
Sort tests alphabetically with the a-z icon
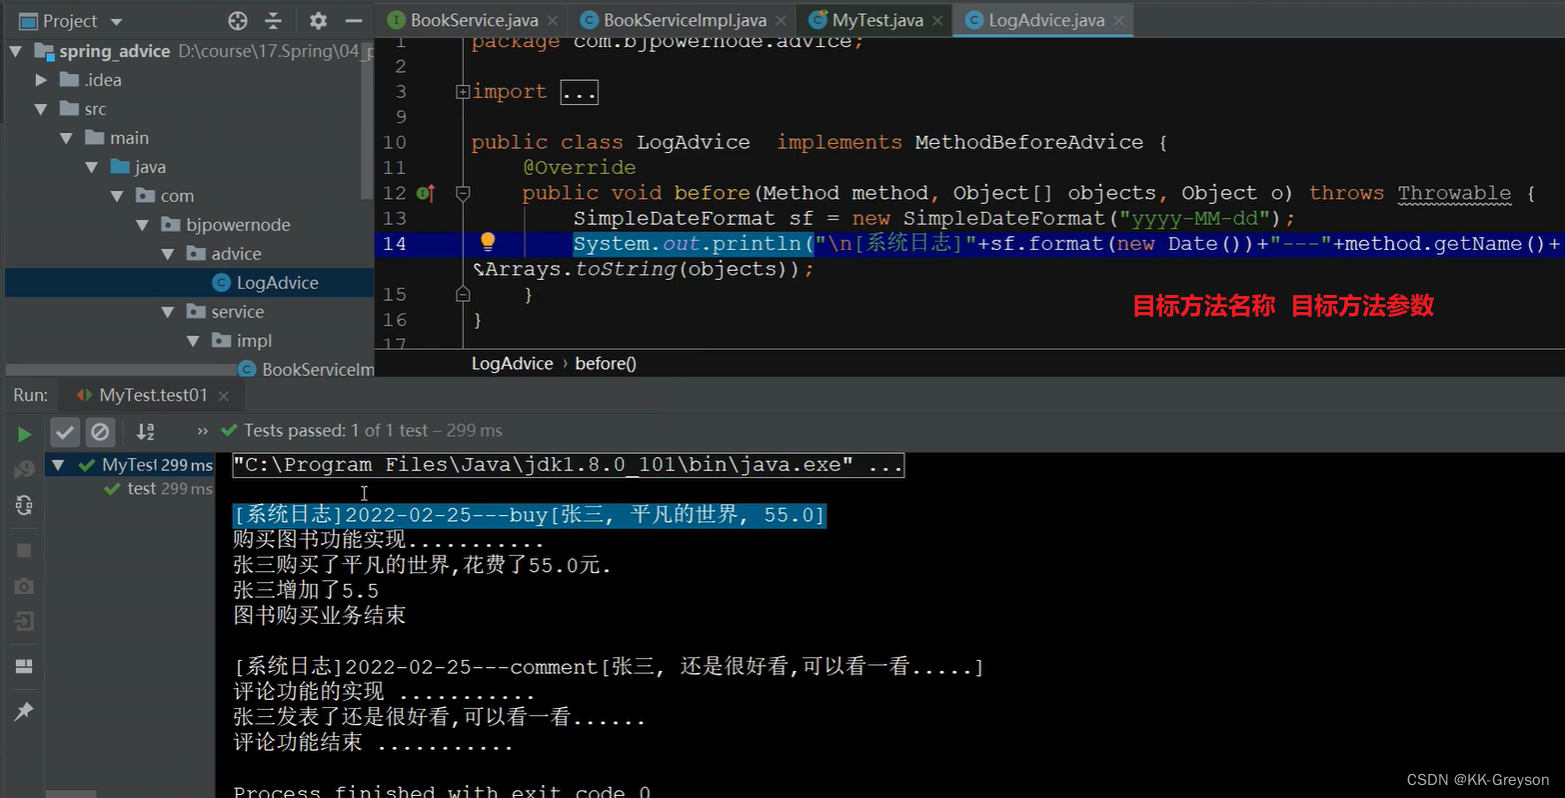146,432
